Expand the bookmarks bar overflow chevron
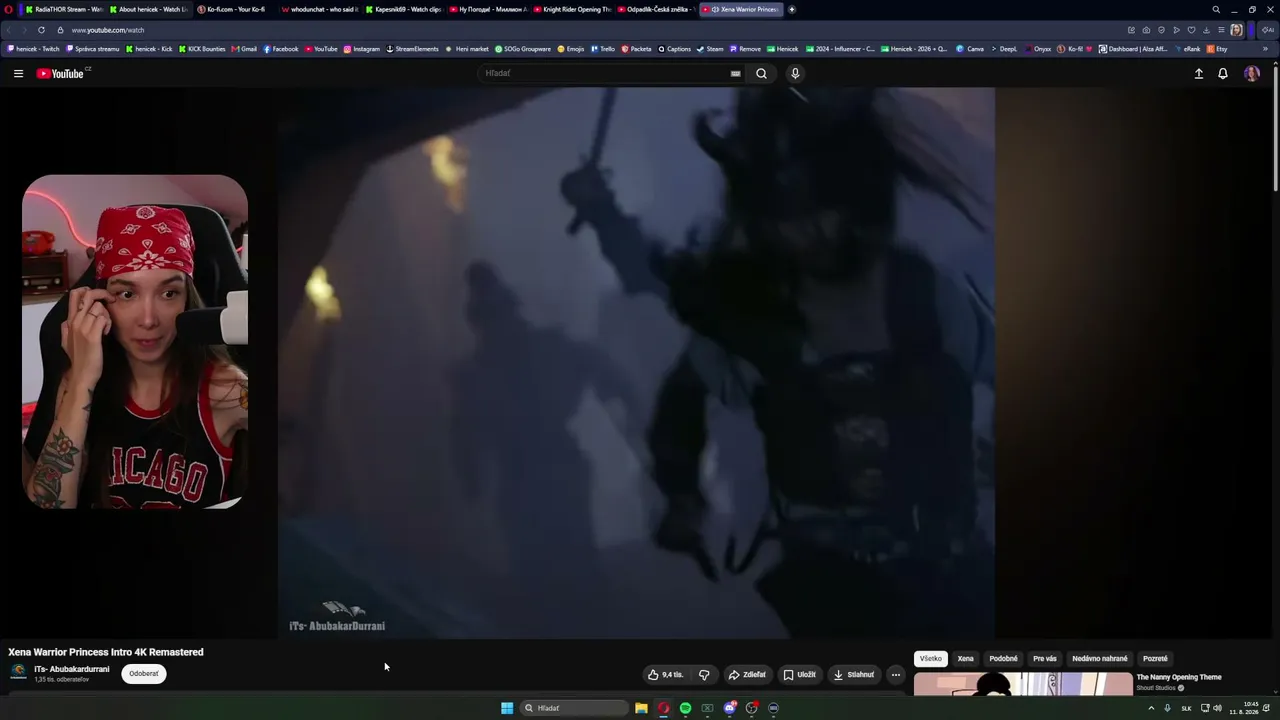This screenshot has width=1280, height=720. (x=1266, y=49)
